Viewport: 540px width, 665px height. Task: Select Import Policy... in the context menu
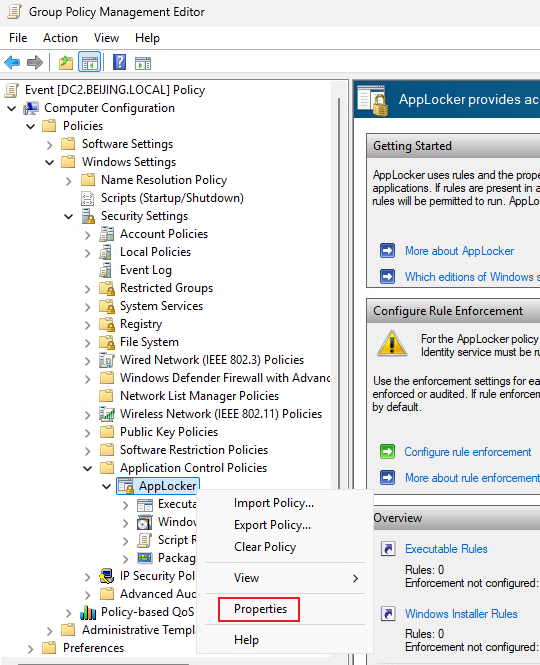(274, 503)
